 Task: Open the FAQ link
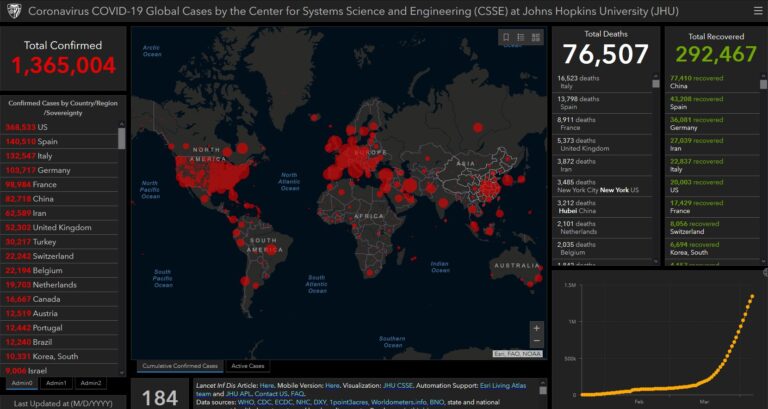tap(297, 394)
